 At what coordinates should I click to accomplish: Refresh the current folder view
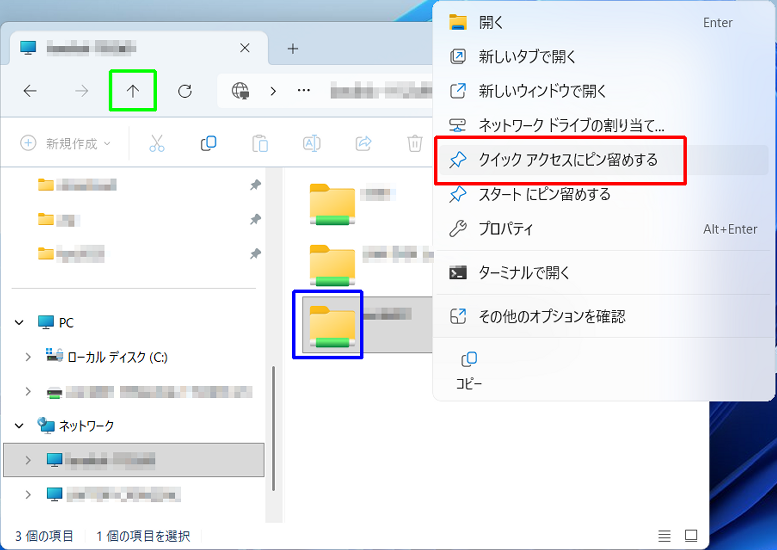click(185, 91)
